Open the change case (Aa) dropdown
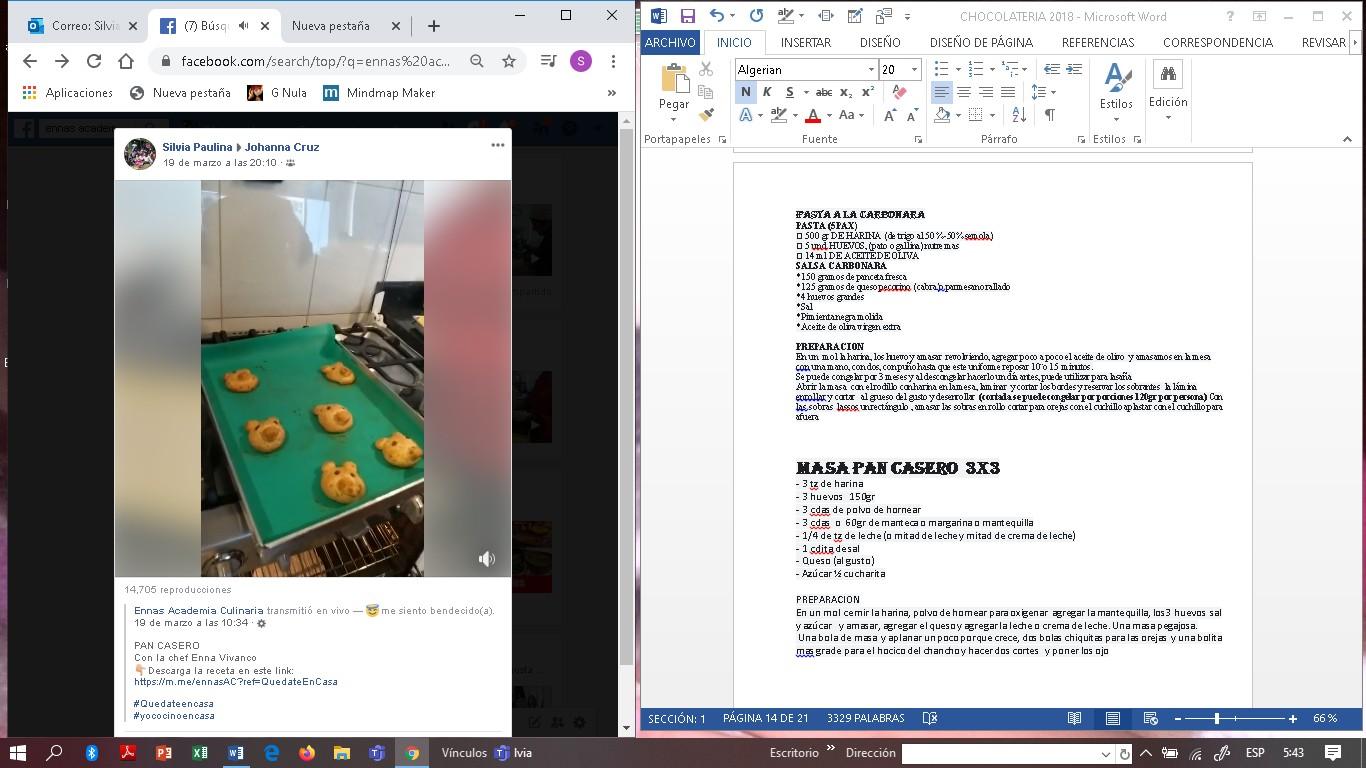The height and width of the screenshot is (768, 1366). point(852,115)
